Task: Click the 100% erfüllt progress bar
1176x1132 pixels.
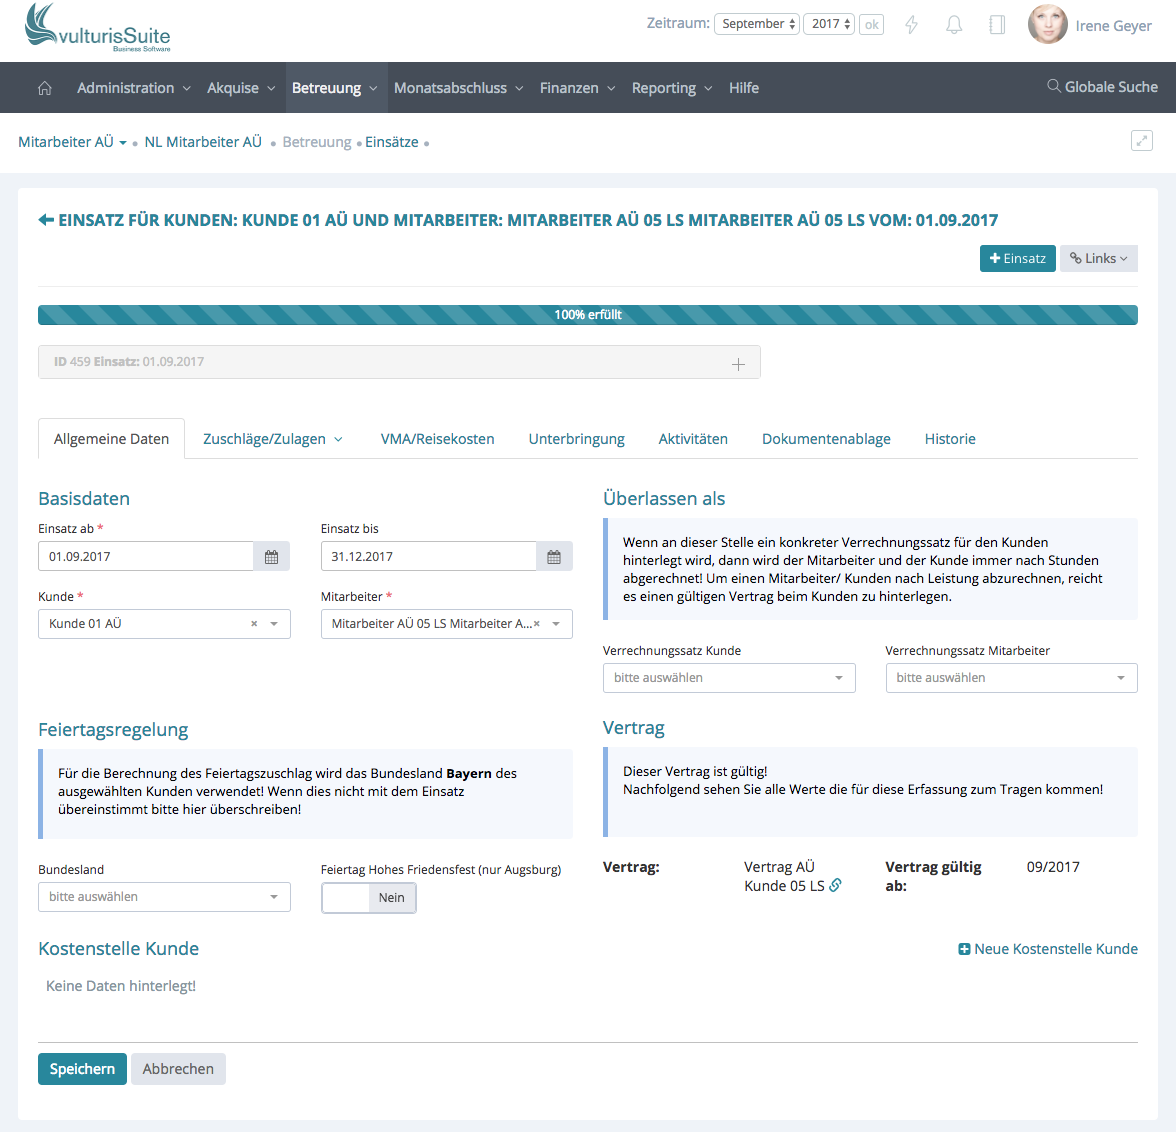Action: point(588,315)
